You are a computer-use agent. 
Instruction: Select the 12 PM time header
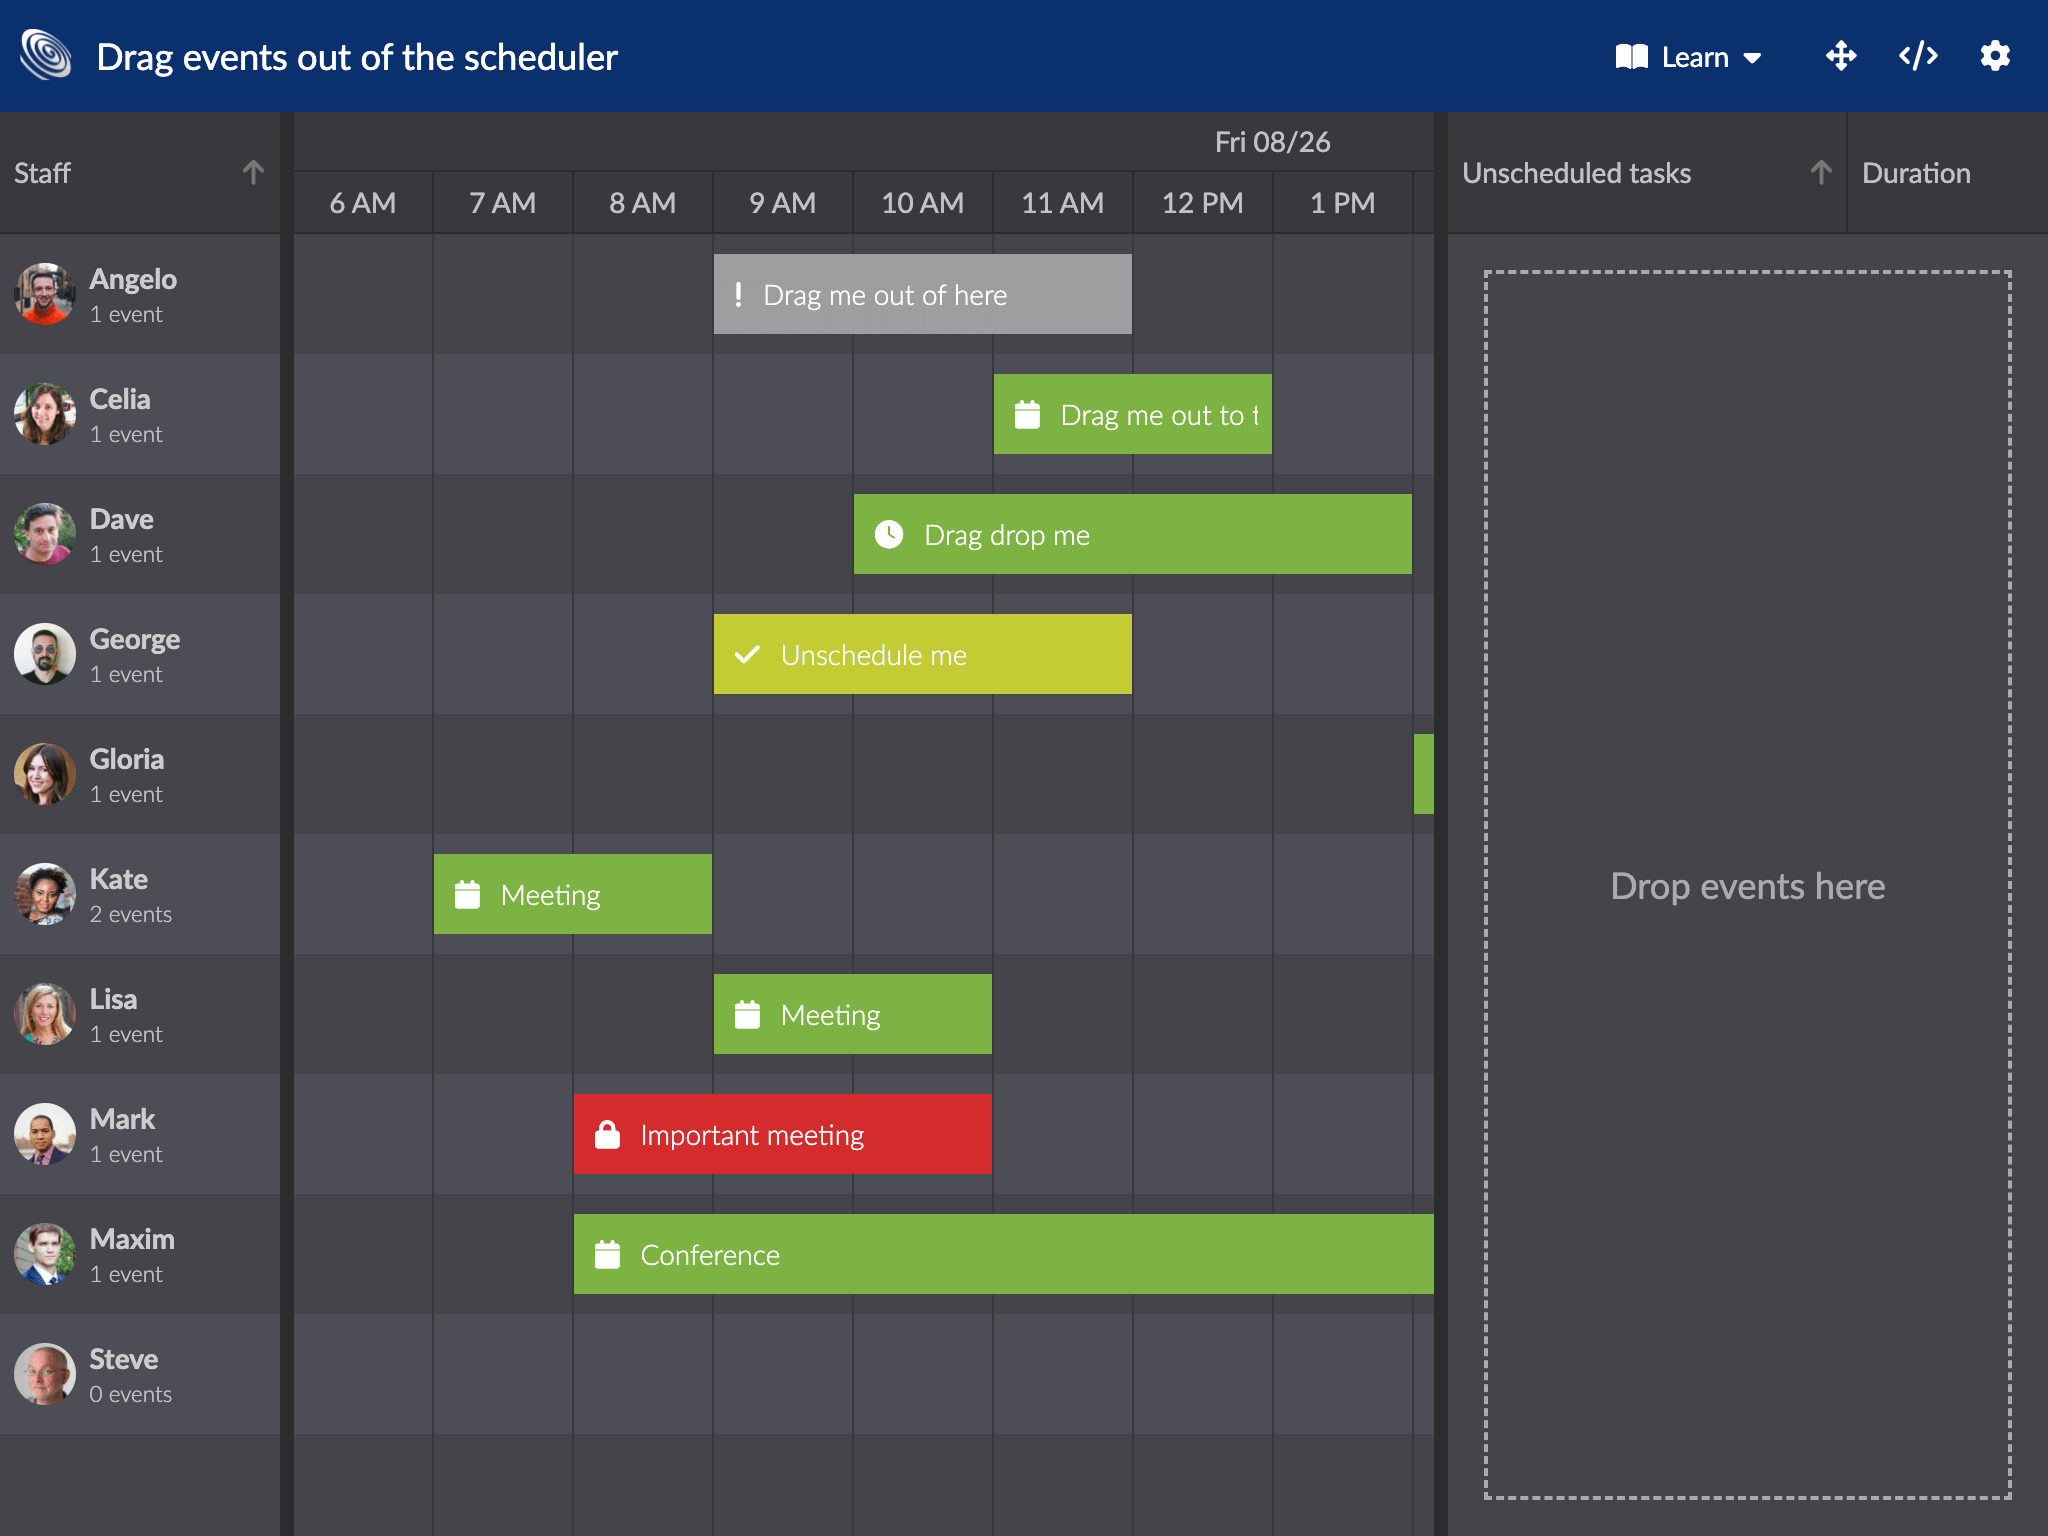[x=1202, y=202]
